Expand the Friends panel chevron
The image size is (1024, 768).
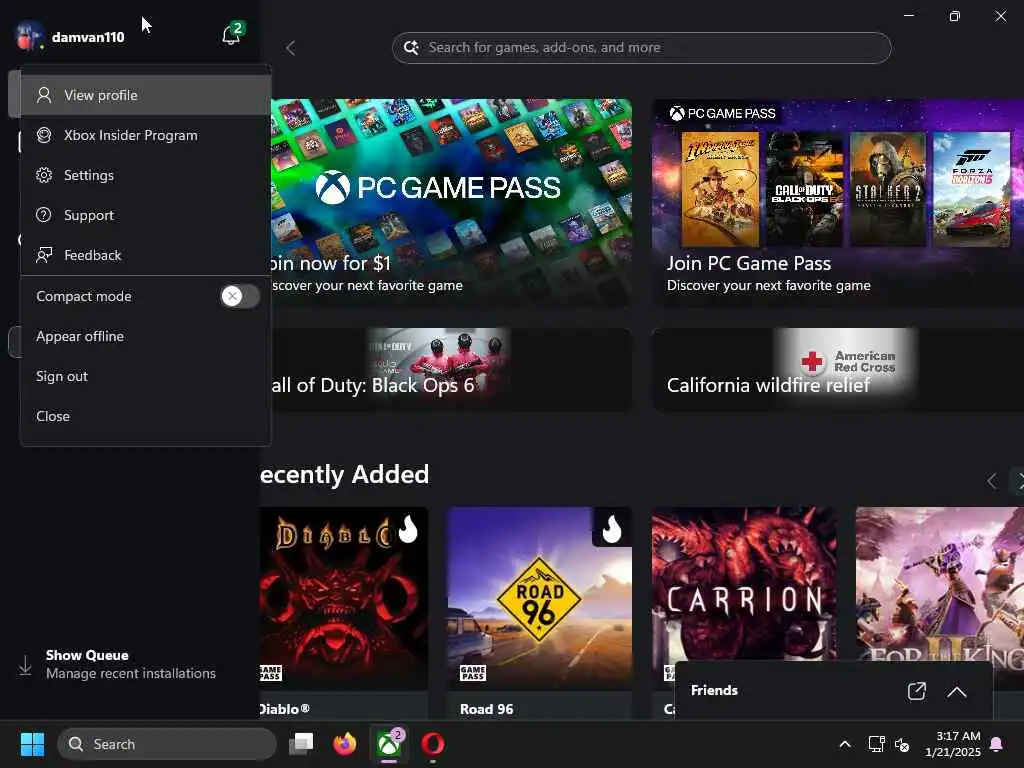pyautogui.click(x=957, y=691)
